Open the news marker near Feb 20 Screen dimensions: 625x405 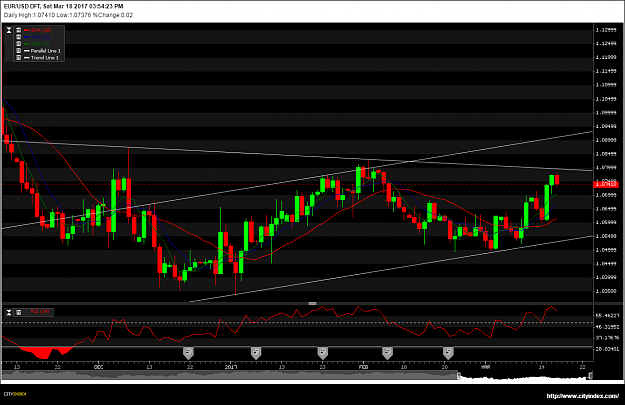(448, 353)
